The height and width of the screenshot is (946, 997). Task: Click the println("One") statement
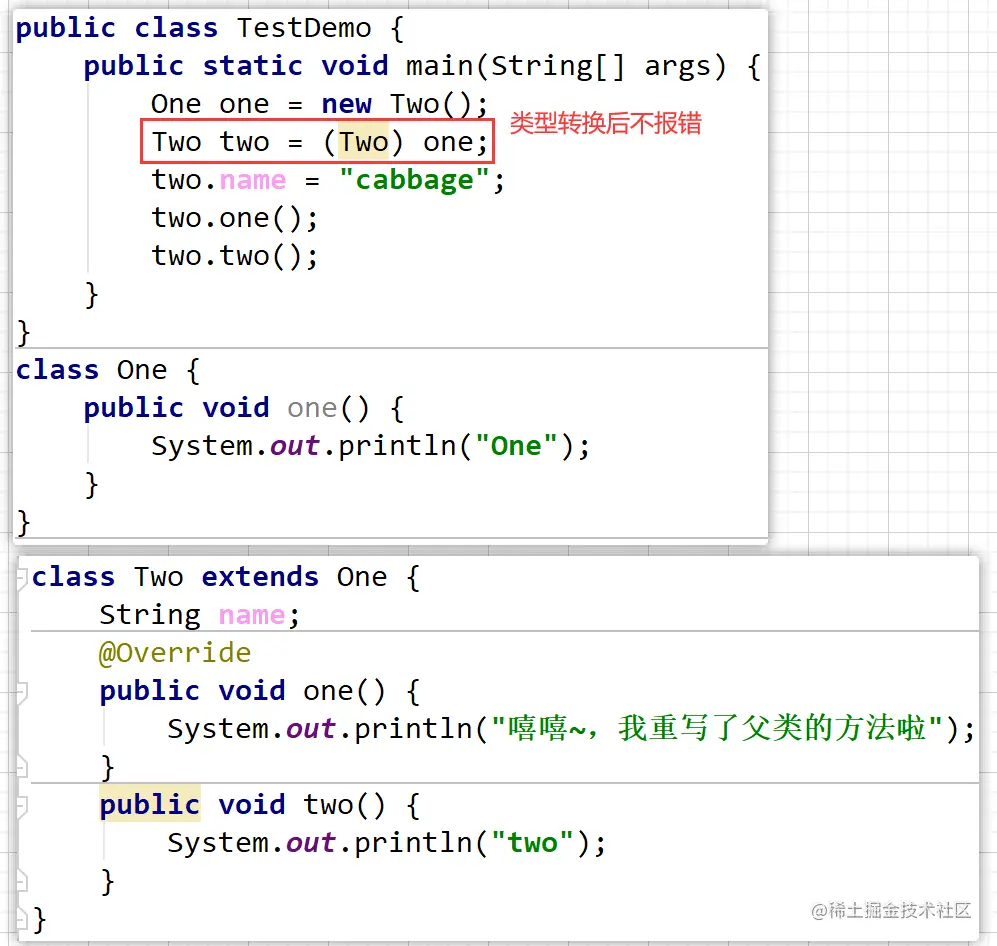coord(370,446)
